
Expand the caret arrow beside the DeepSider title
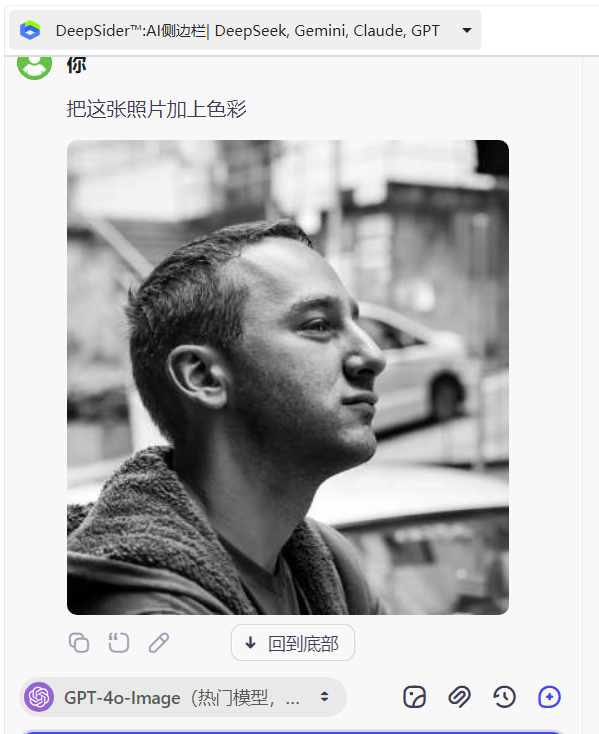(x=466, y=30)
